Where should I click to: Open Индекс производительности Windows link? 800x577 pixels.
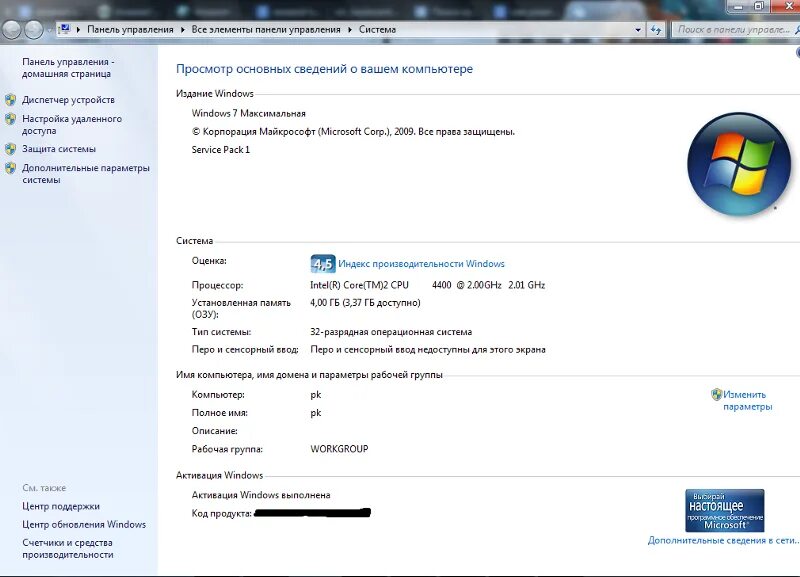[x=421, y=264]
